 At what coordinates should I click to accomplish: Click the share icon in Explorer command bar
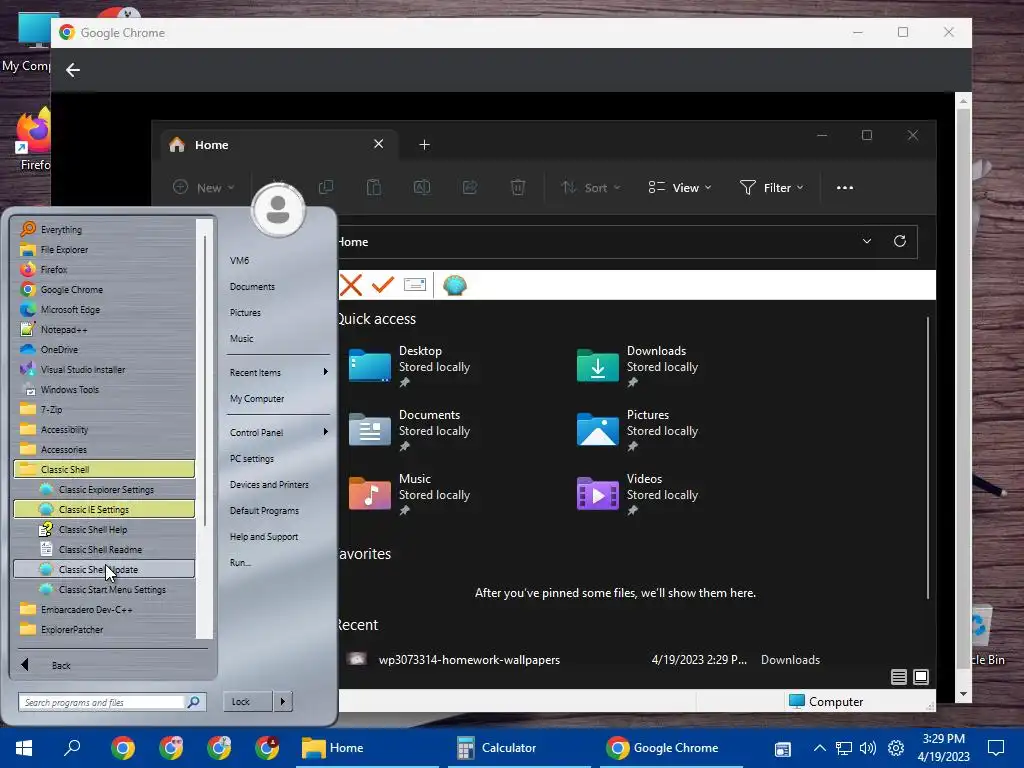click(x=470, y=187)
